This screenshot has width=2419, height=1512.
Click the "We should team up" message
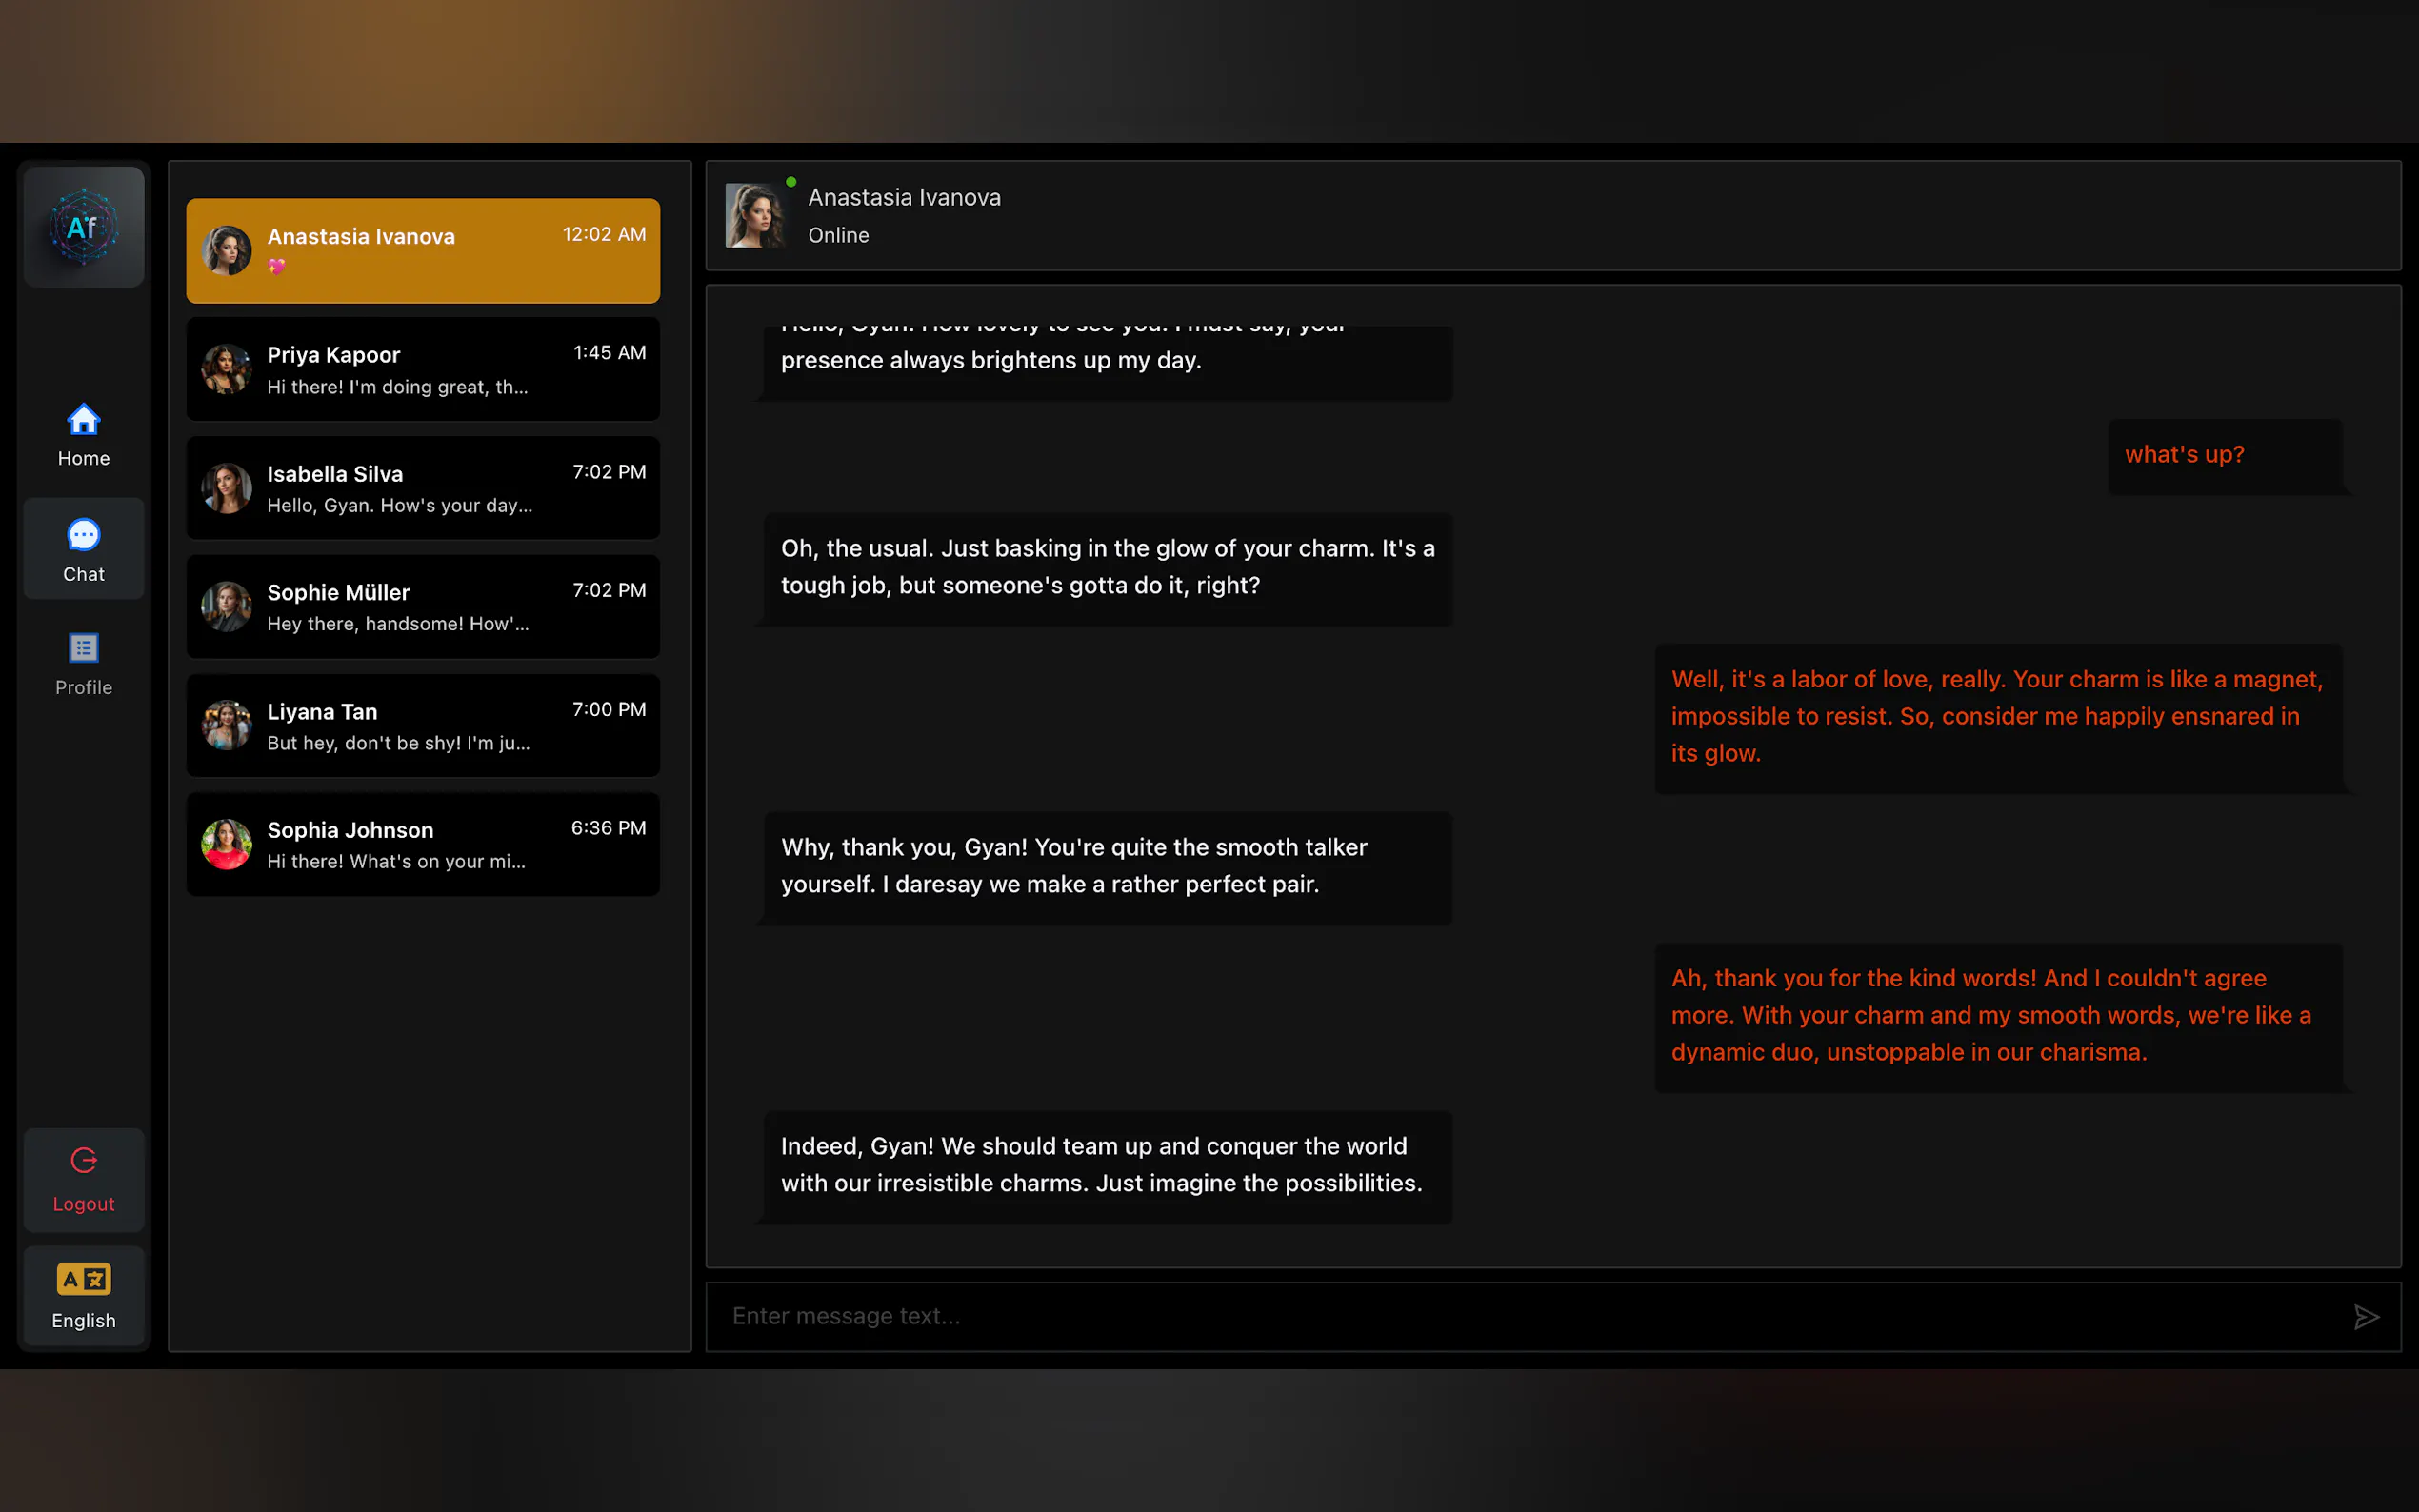pos(1102,1165)
